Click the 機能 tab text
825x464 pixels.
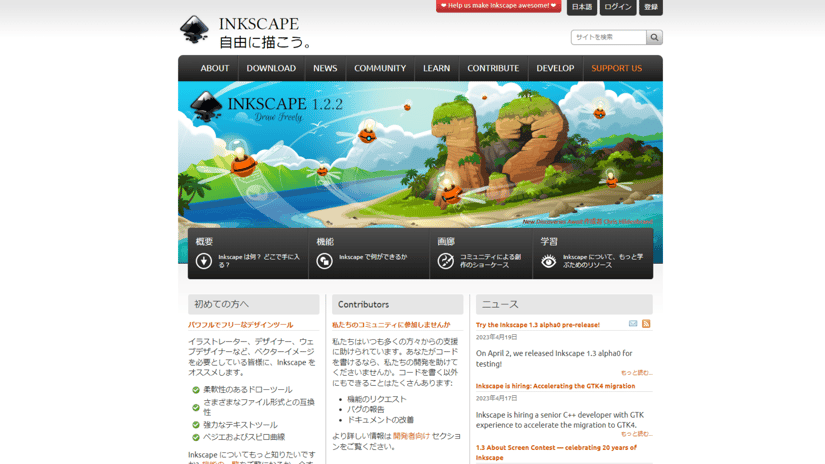(x=325, y=241)
